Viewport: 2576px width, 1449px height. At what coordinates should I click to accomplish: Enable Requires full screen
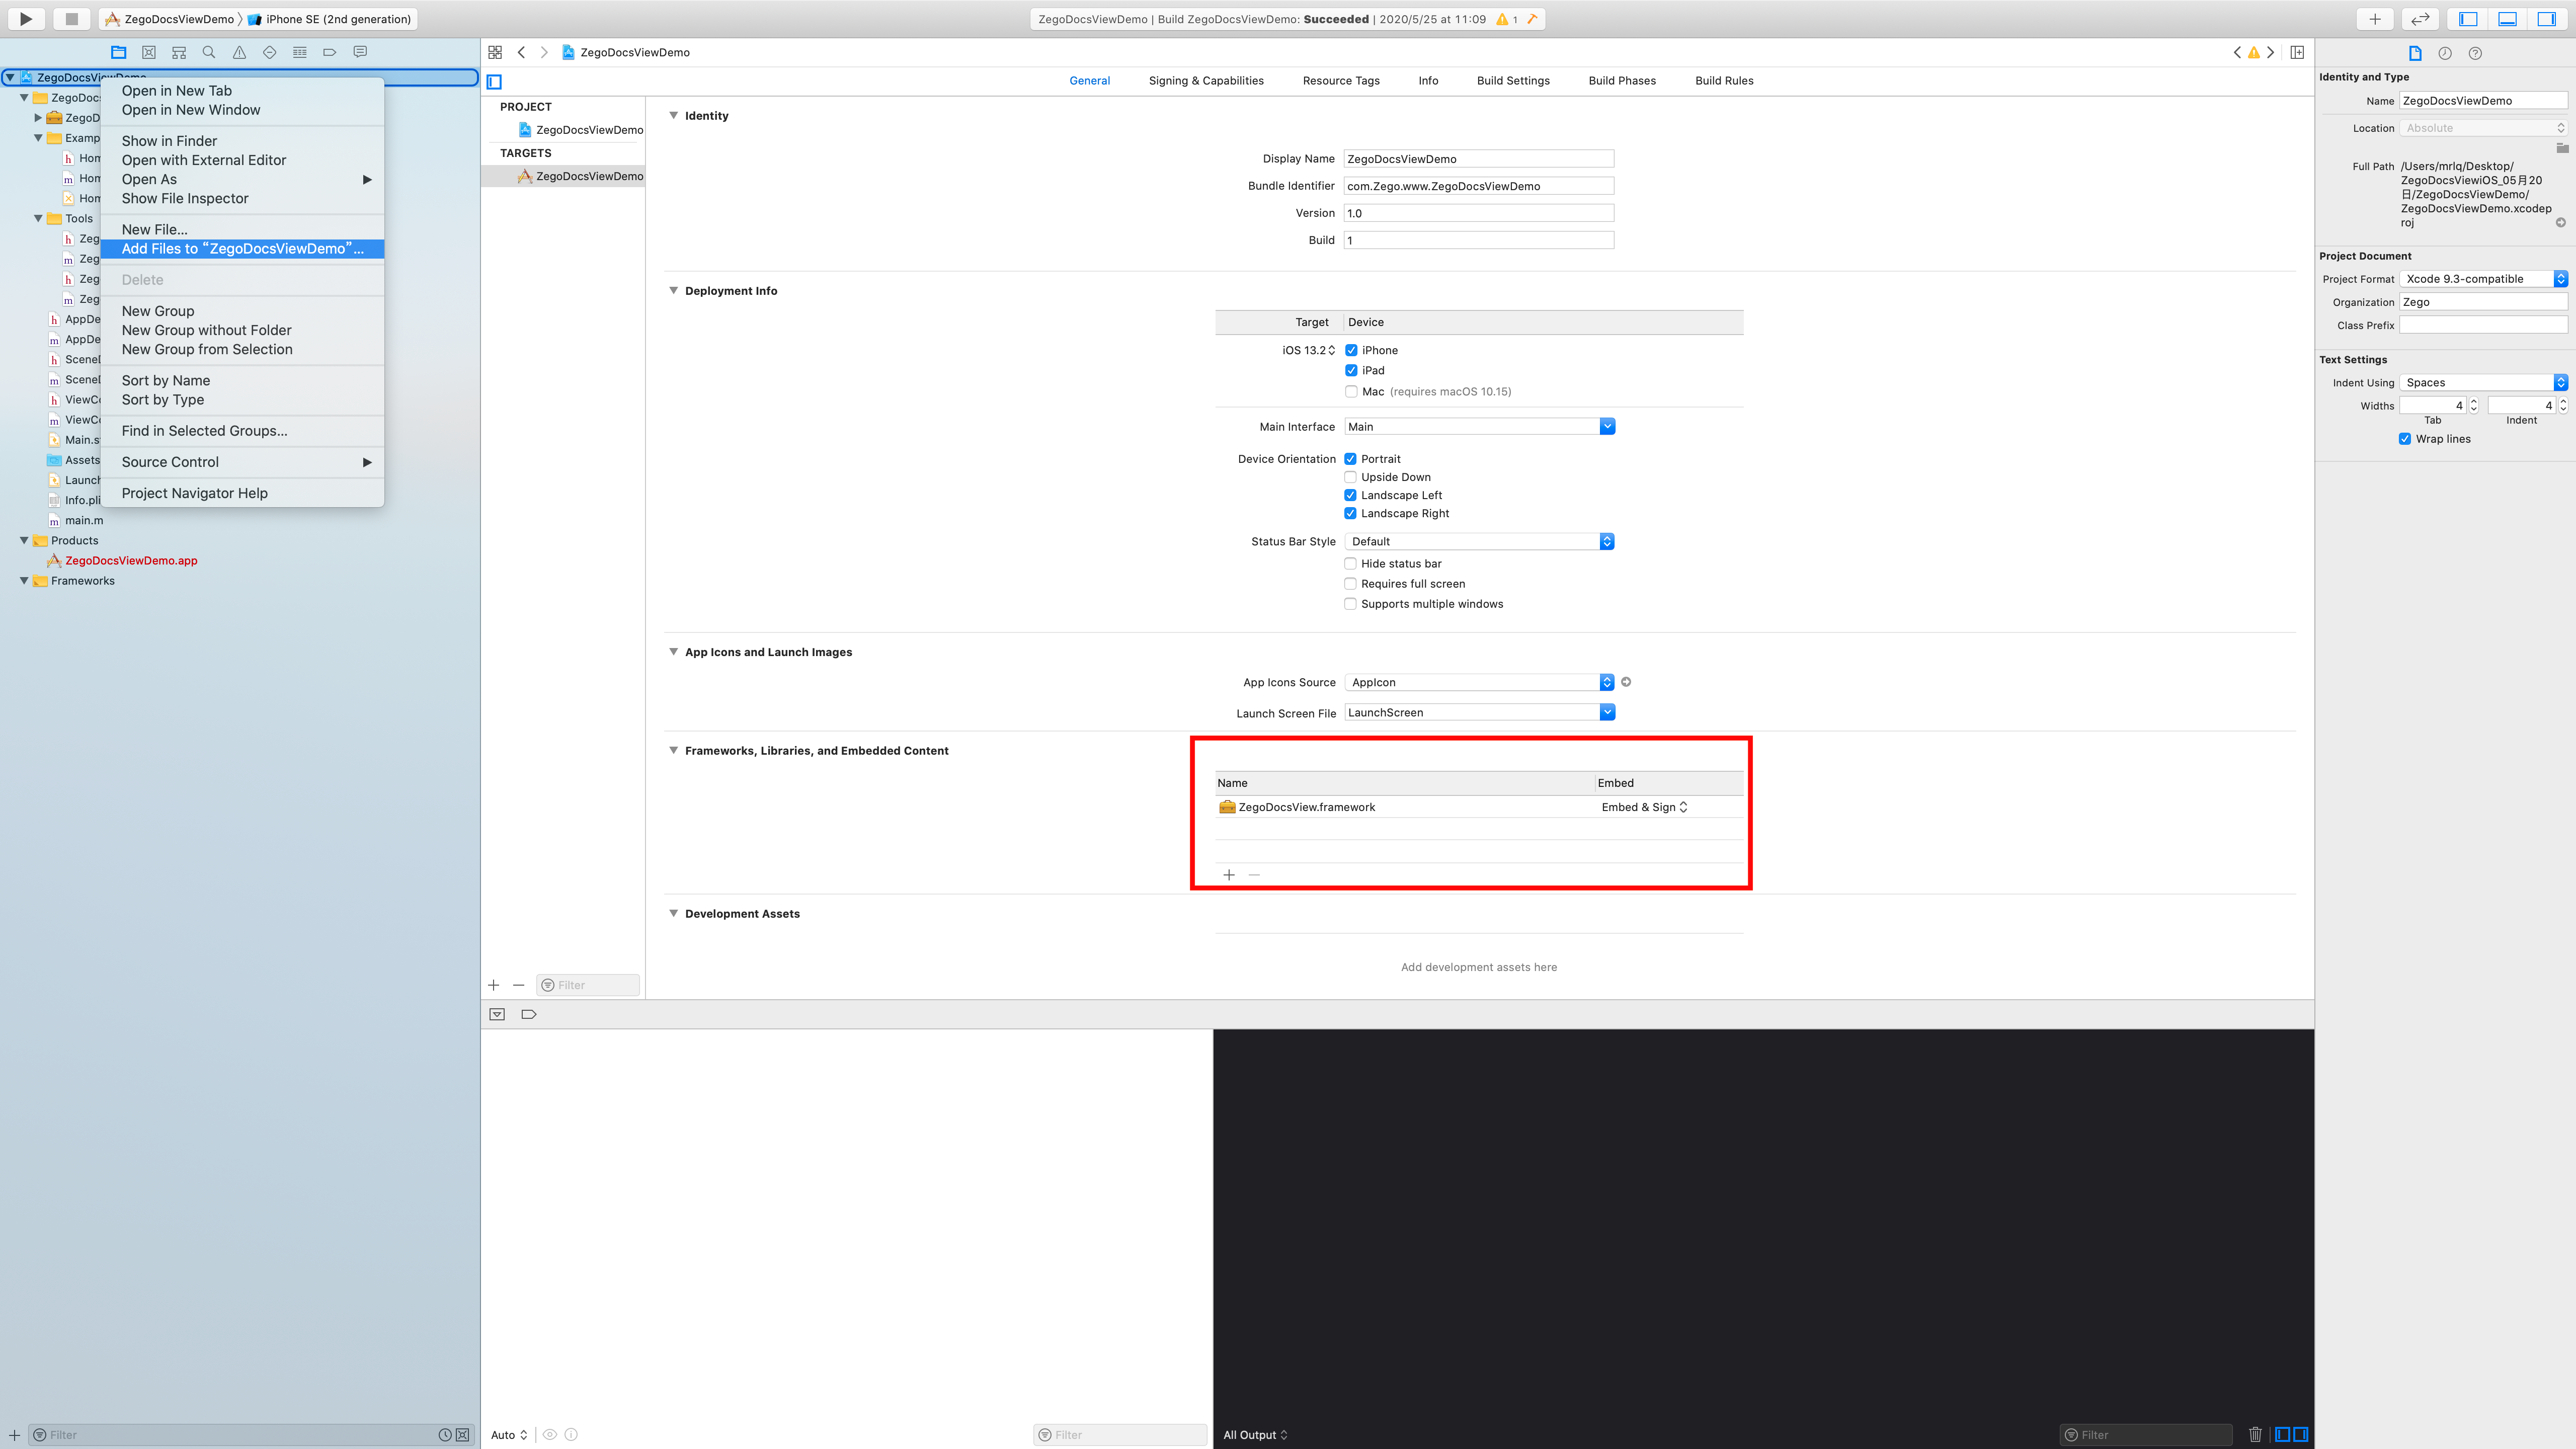click(1350, 583)
